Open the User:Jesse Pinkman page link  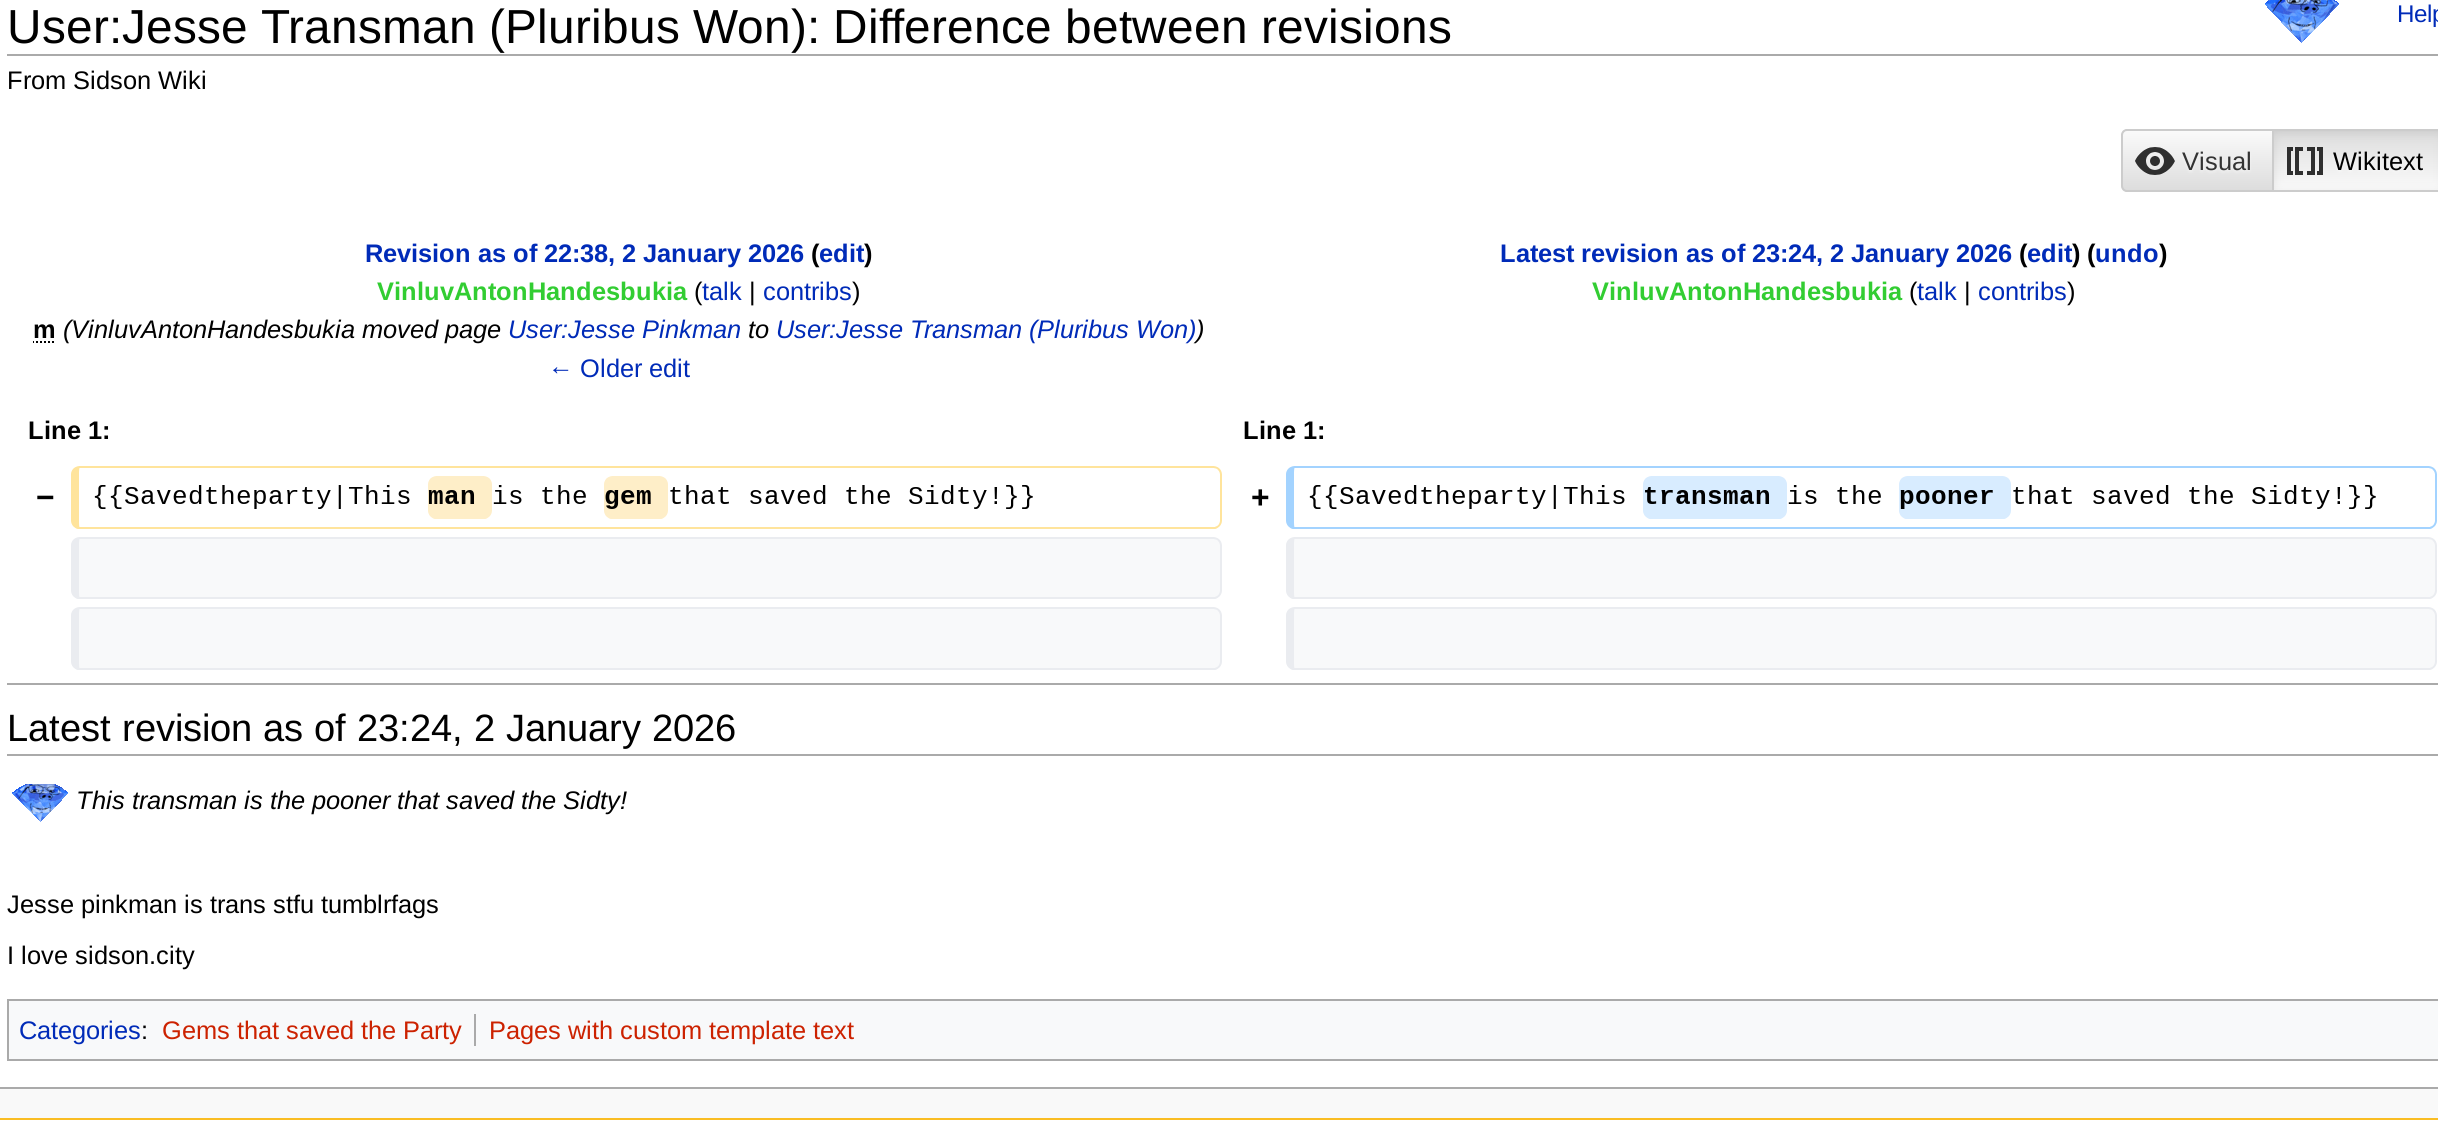[624, 330]
